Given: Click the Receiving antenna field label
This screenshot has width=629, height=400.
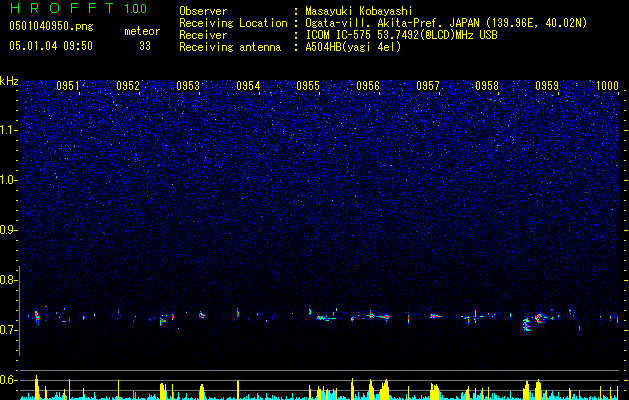Looking at the screenshot, I should (230, 47).
